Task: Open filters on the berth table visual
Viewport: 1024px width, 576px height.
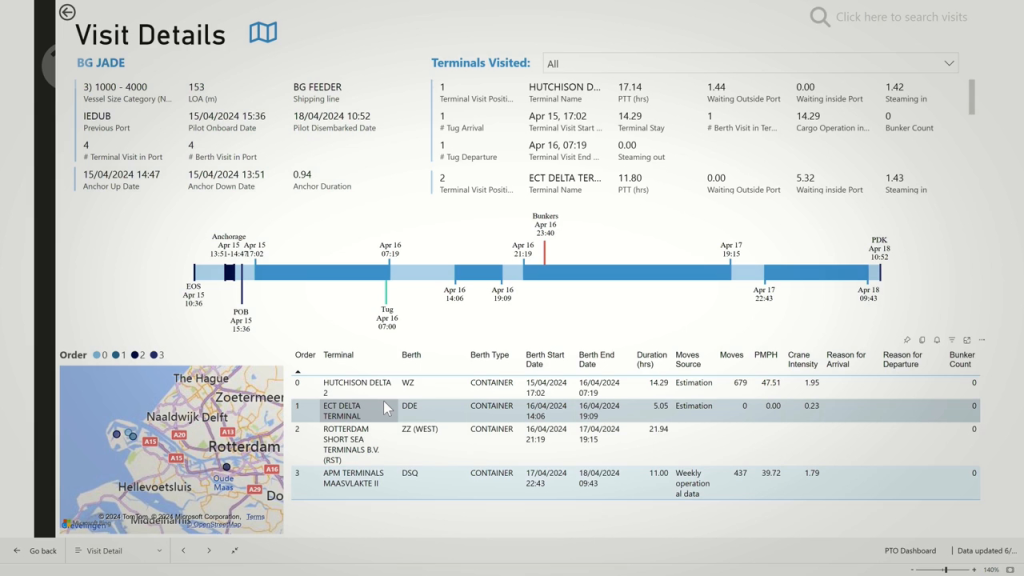Action: tap(952, 340)
